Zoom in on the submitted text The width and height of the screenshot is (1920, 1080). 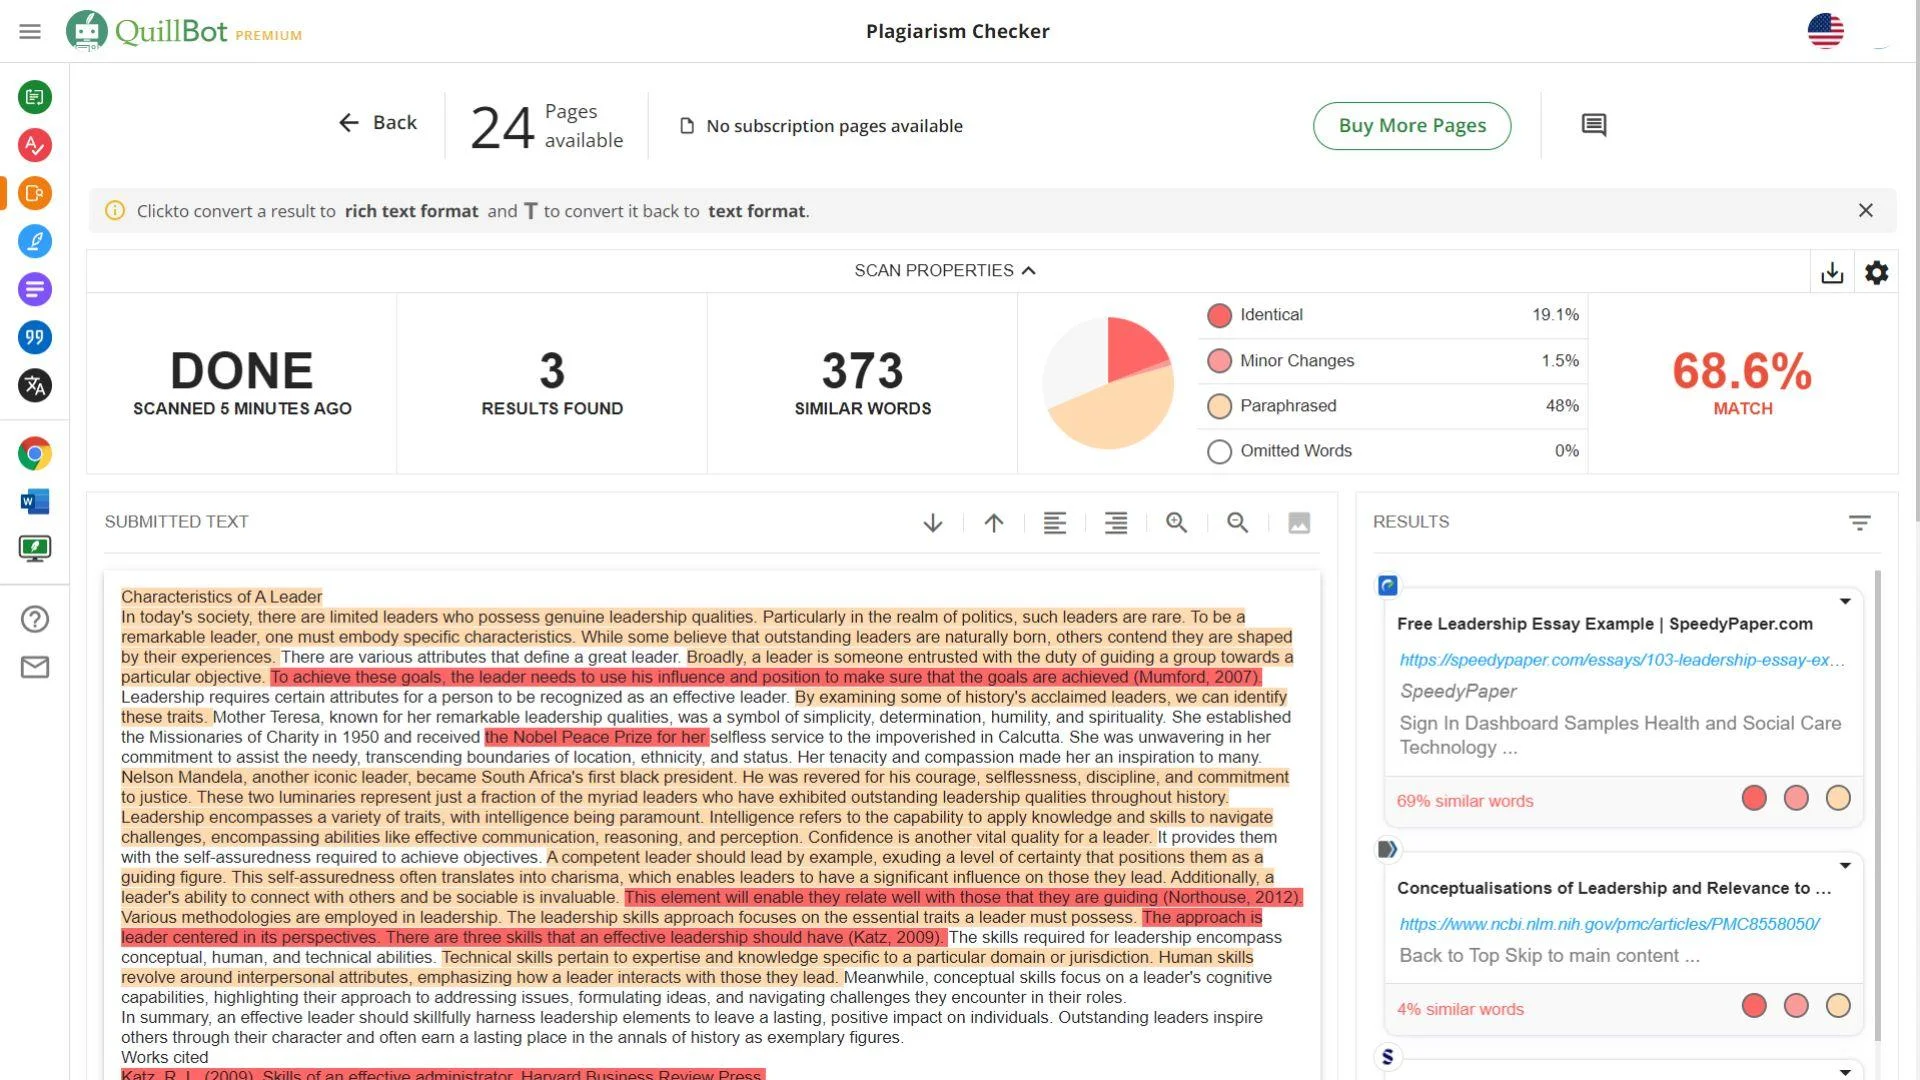coord(1177,523)
